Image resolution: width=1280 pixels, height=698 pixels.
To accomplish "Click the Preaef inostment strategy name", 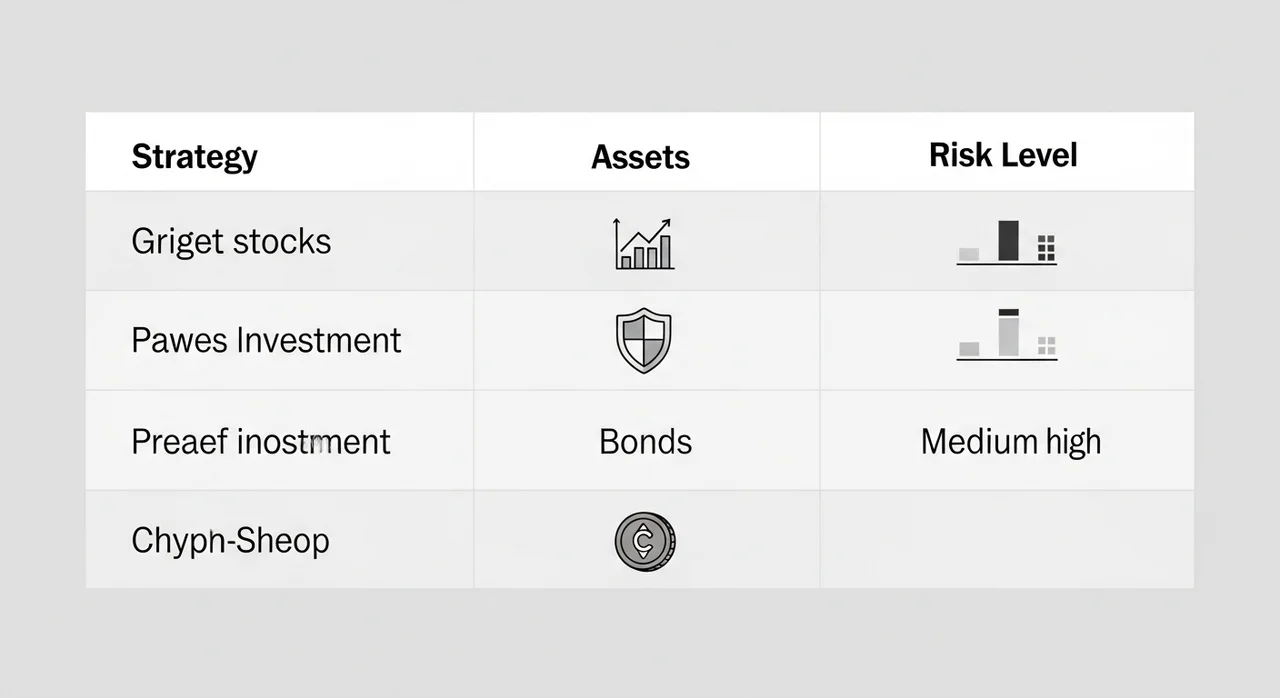I will (261, 441).
